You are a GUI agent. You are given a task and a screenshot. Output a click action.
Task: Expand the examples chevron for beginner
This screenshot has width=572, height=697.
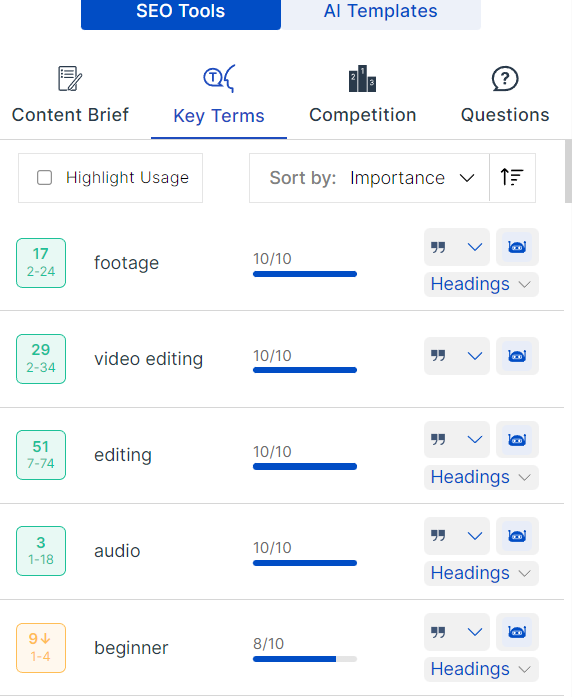pyautogui.click(x=475, y=632)
